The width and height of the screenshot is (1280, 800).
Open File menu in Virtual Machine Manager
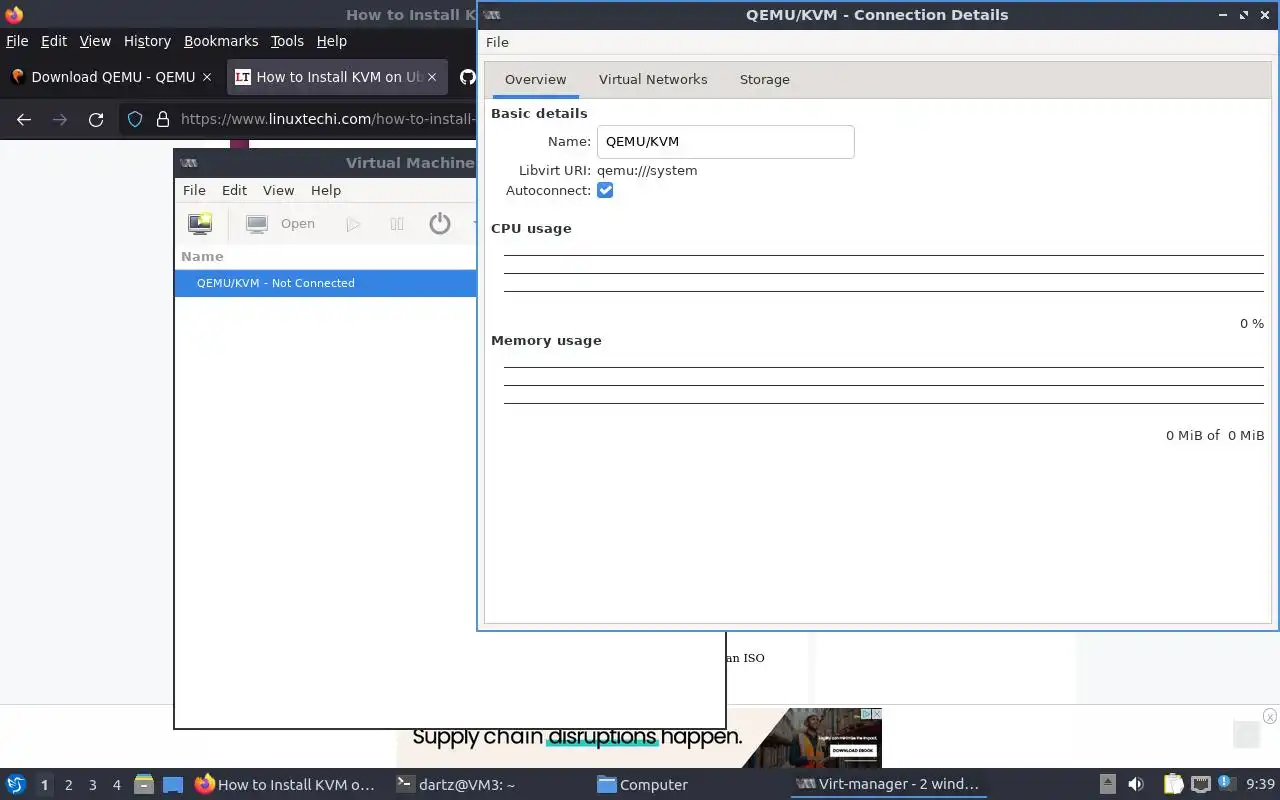tap(194, 190)
